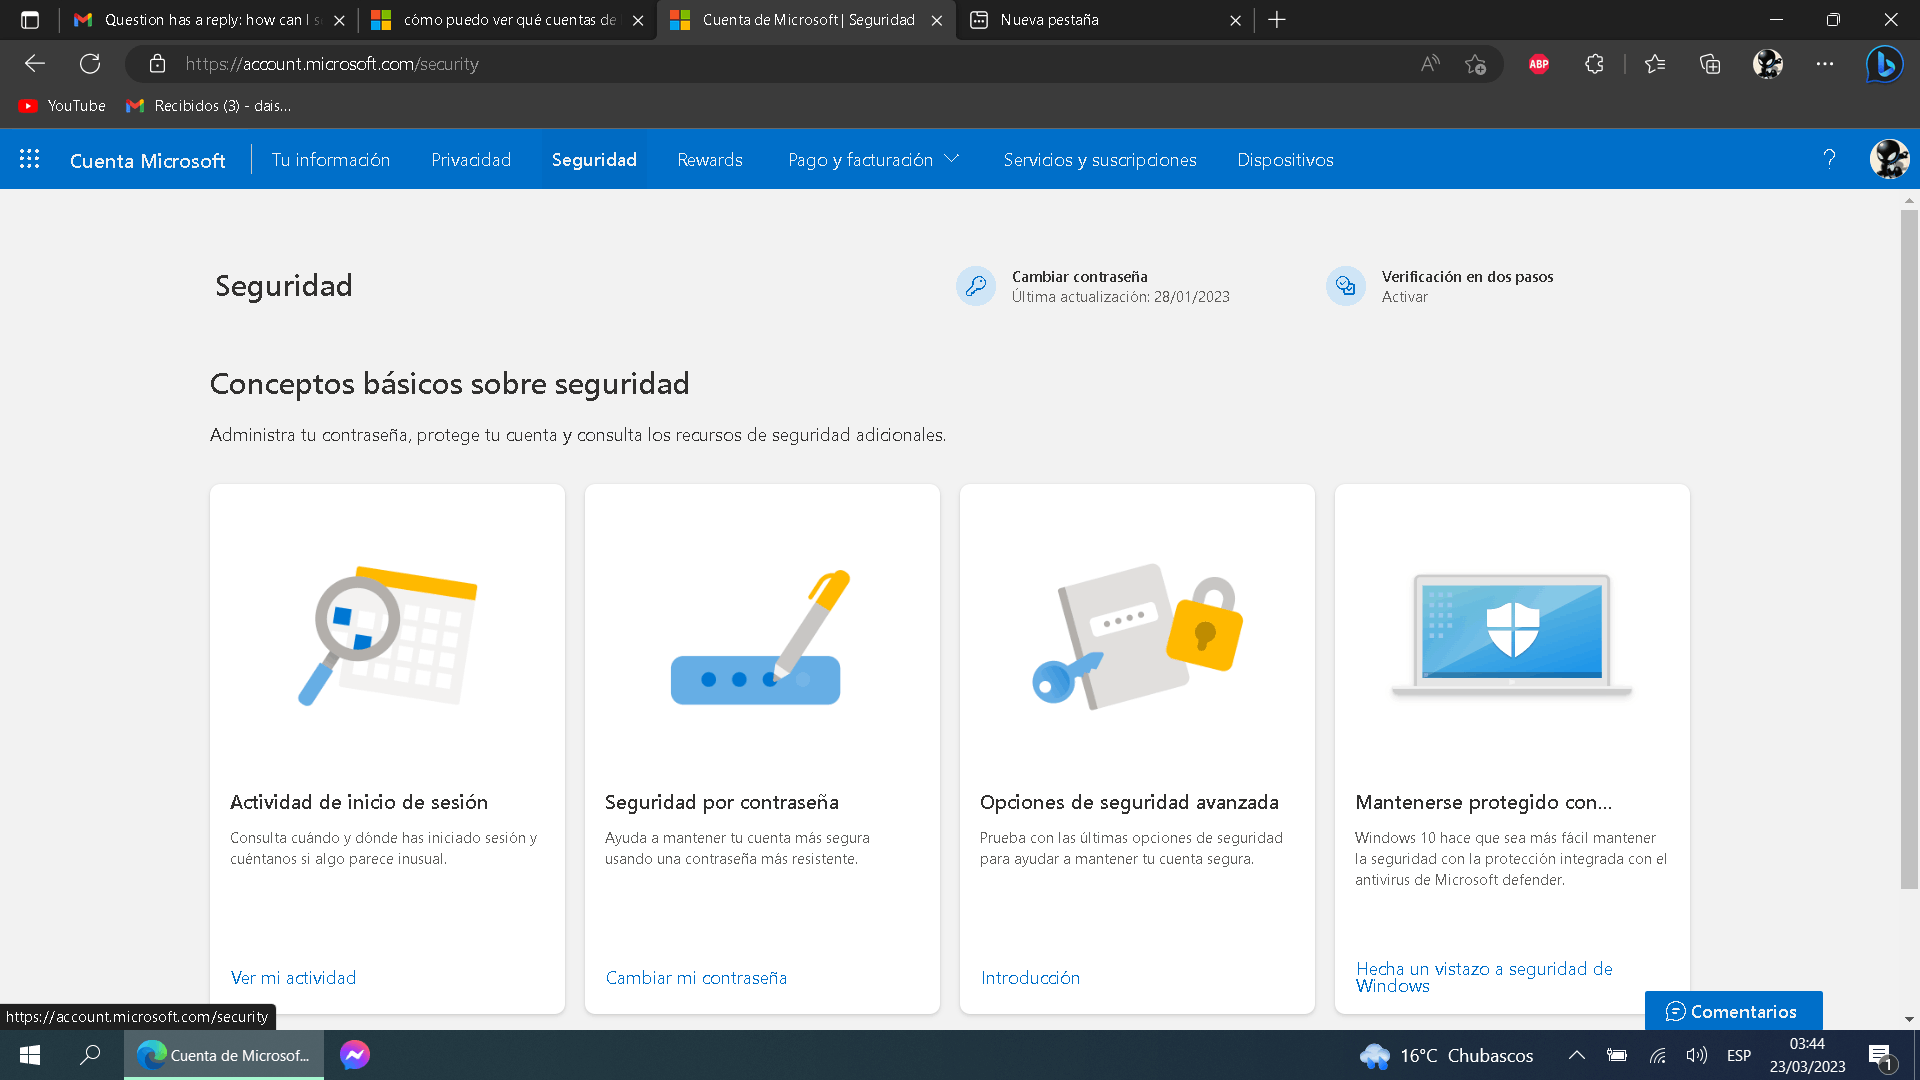
Task: Open the YouTube bookmark
Action: click(62, 106)
